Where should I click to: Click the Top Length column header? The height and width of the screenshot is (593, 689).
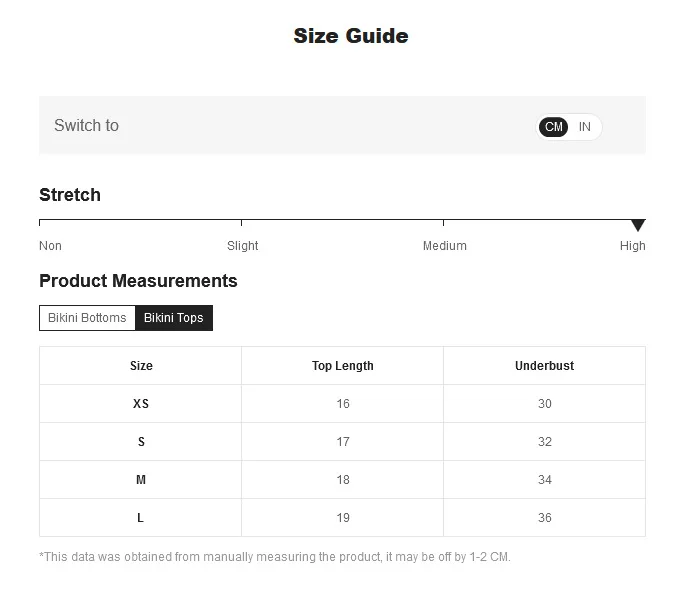coord(342,366)
